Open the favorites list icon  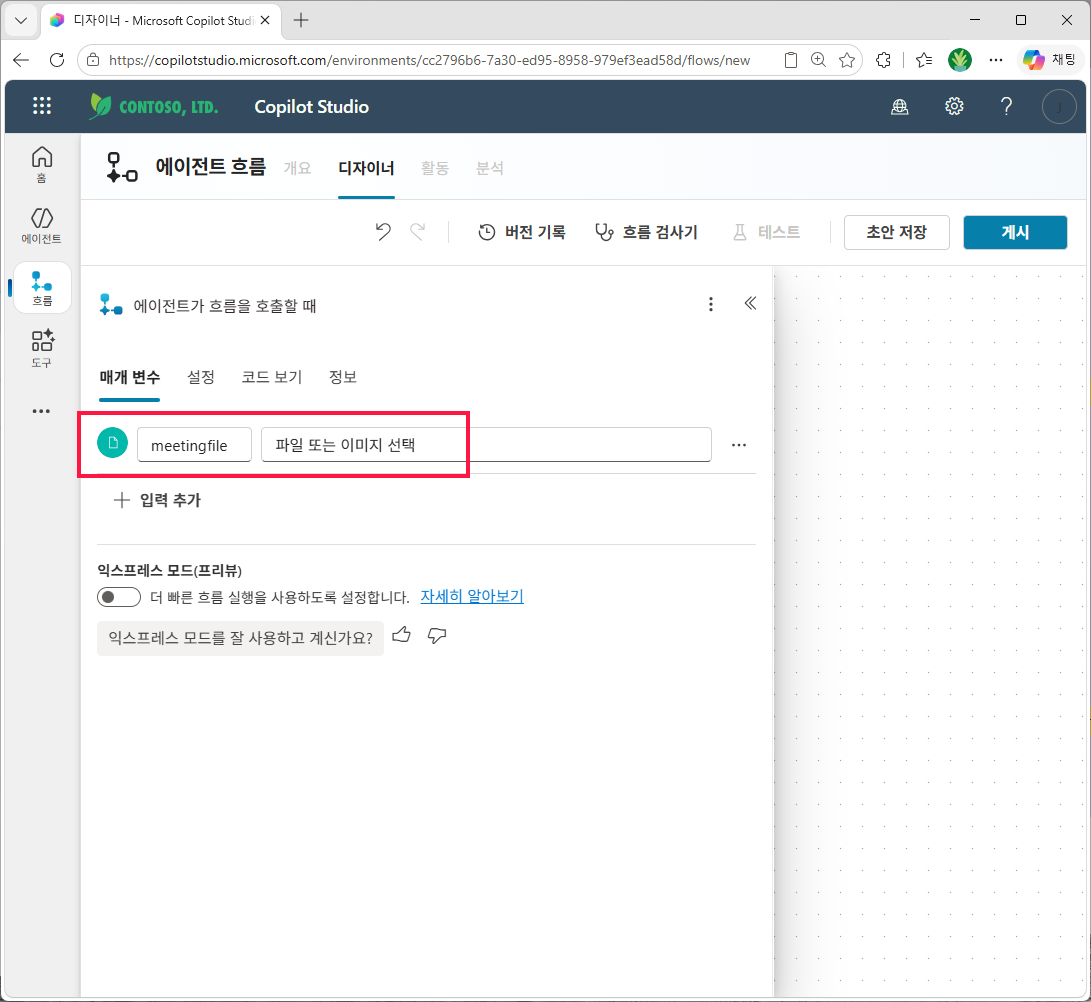tap(924, 60)
